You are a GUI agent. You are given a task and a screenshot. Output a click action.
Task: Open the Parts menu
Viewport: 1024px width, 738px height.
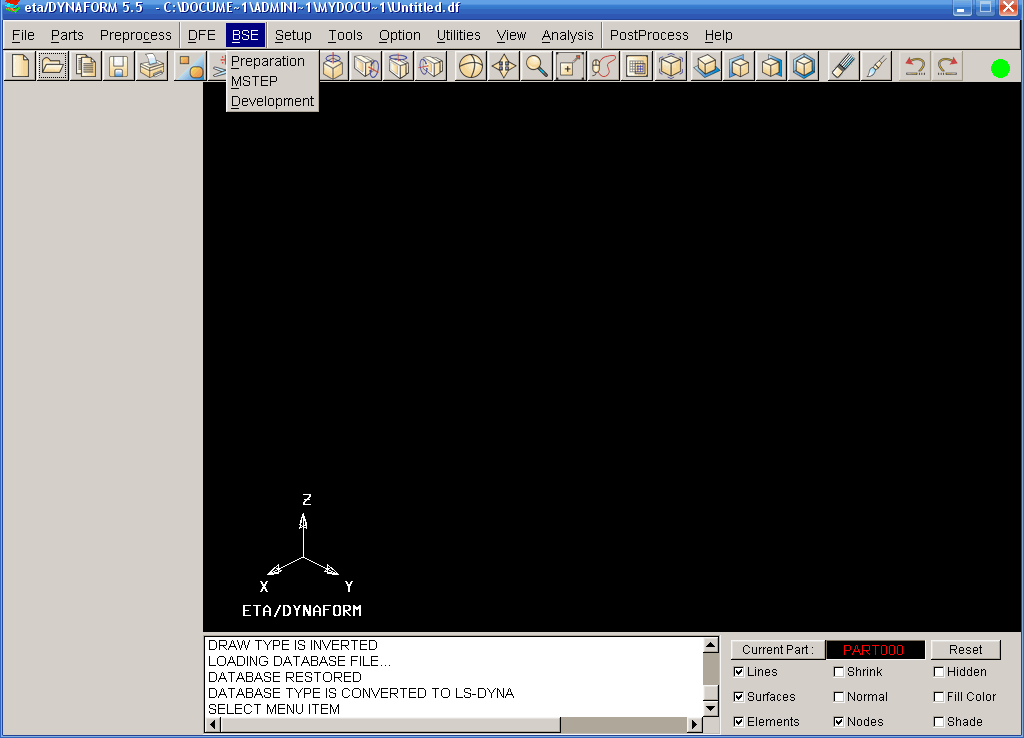[x=67, y=35]
